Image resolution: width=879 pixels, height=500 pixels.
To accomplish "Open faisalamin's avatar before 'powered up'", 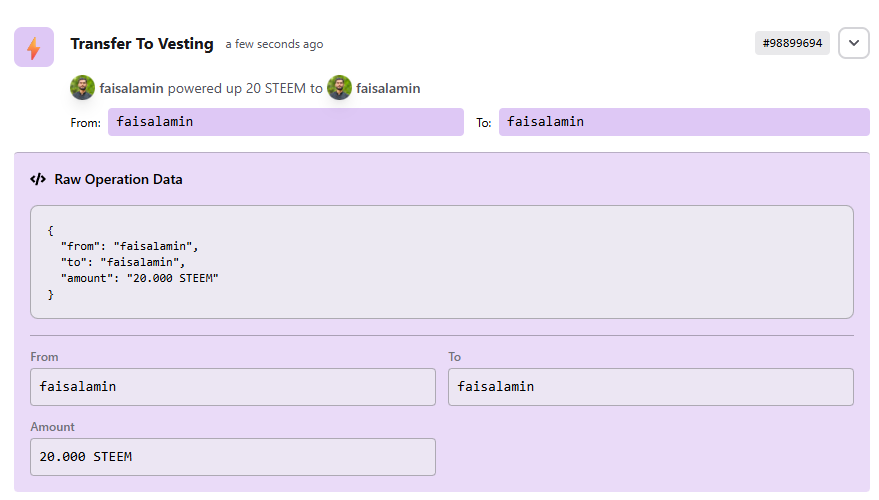I will tap(82, 88).
